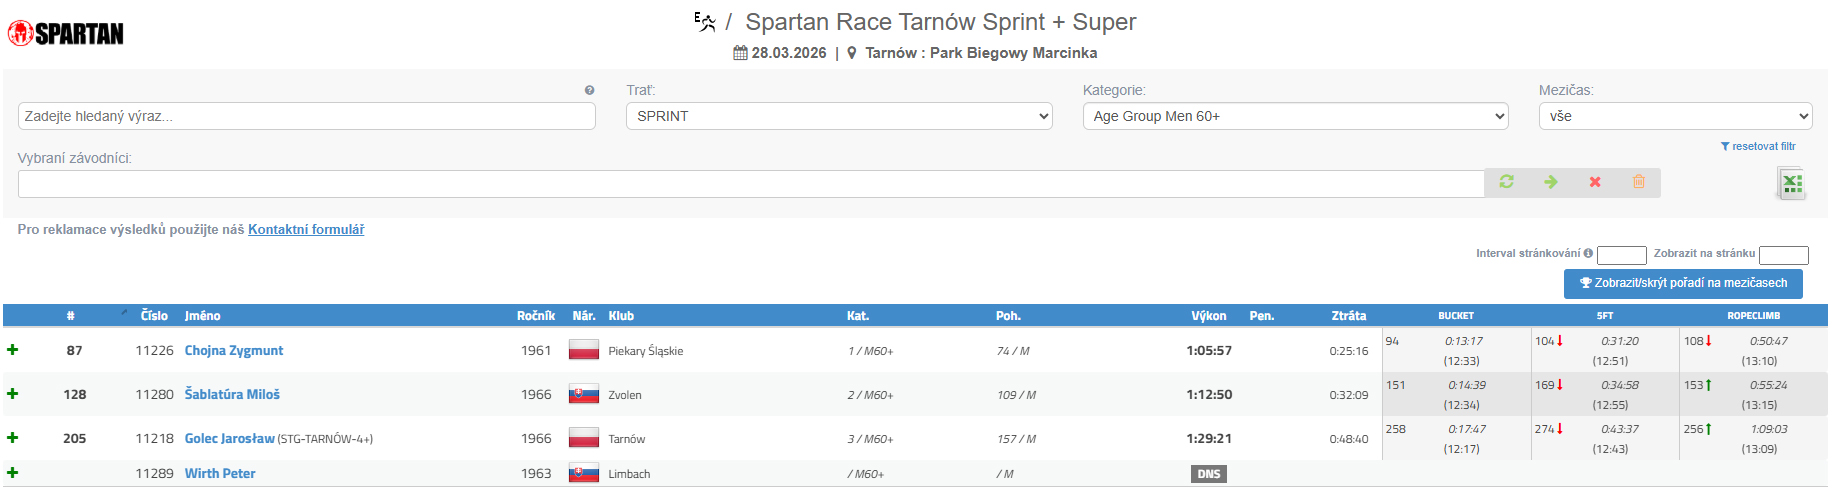1832x493 pixels.
Task: Click the help question mark icon above search
Action: tap(590, 90)
